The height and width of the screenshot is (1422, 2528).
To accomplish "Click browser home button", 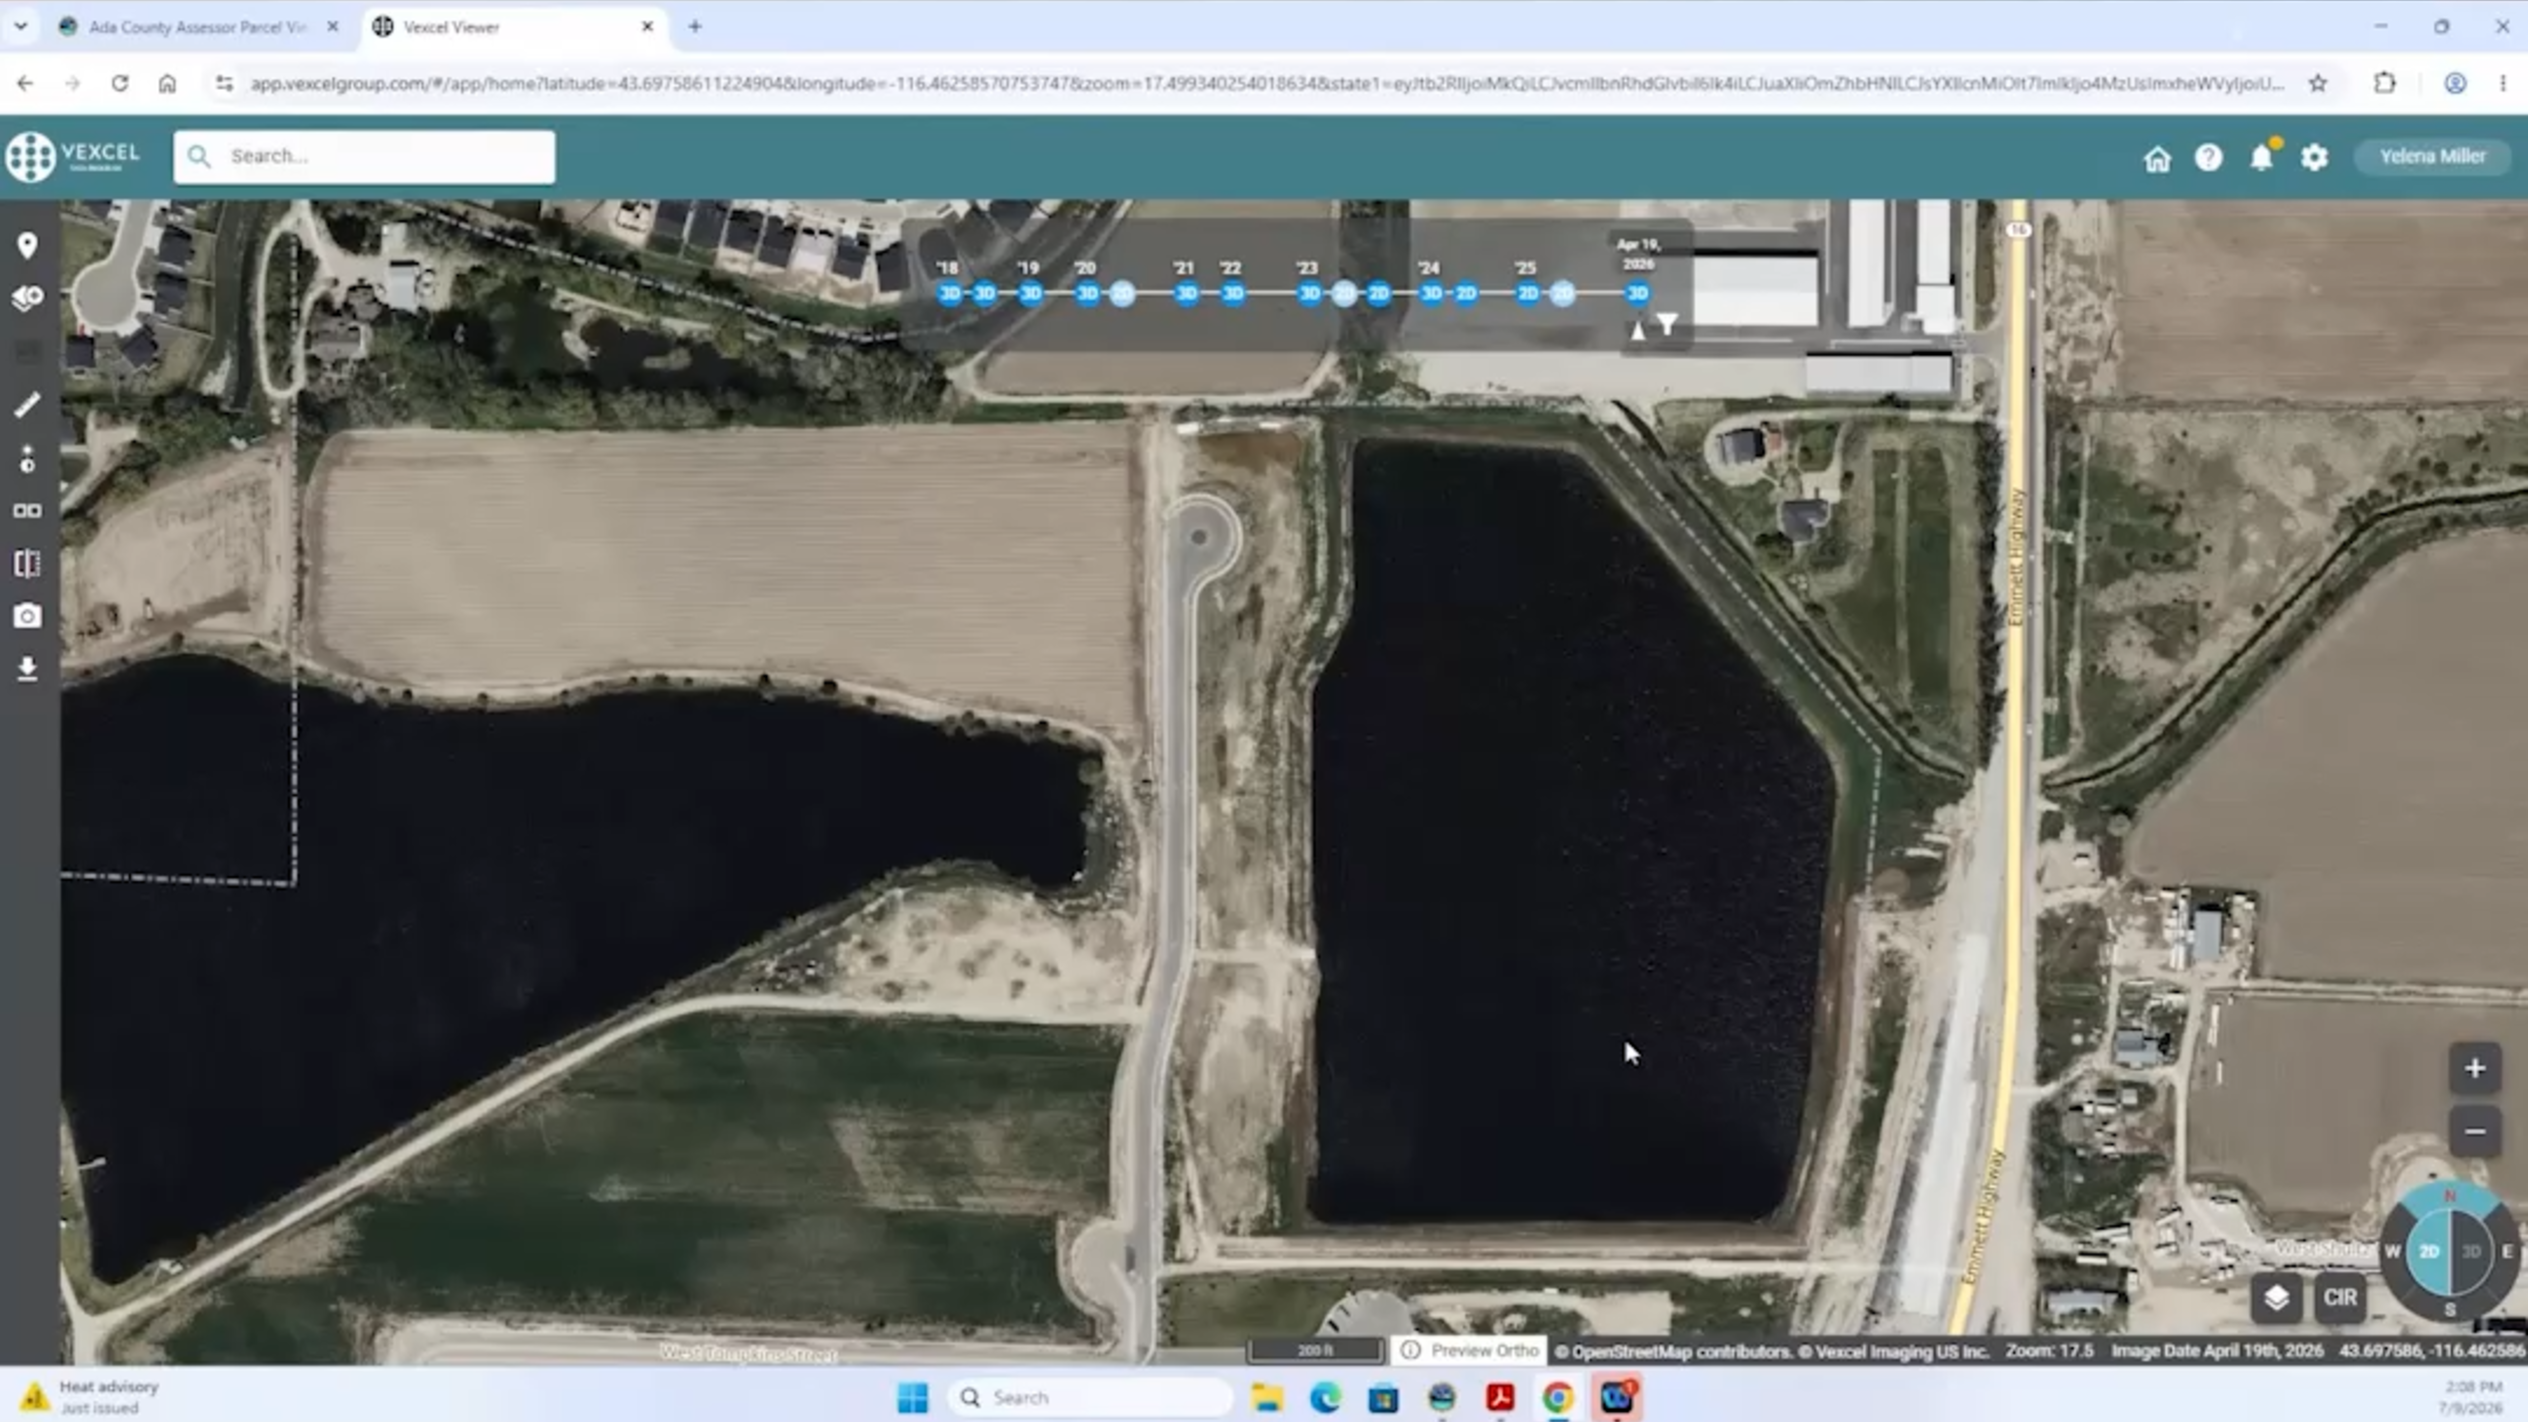I will [167, 83].
